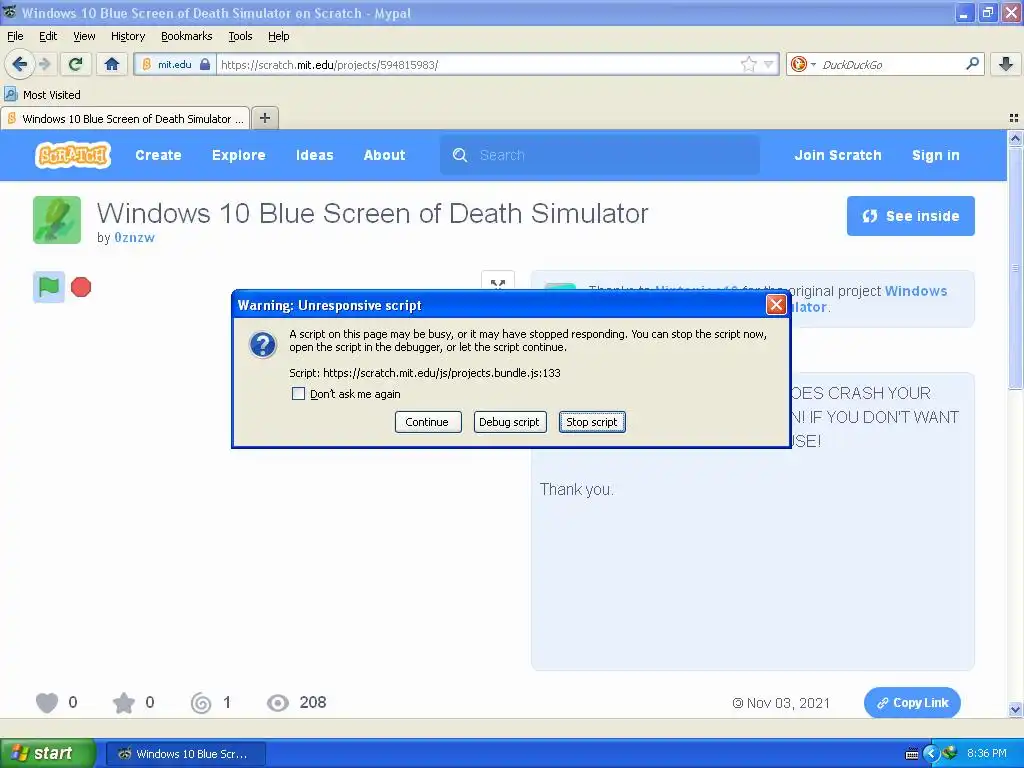Click the vertical scrollbar thumb
This screenshot has height=768, width=1024.
pos(1015,268)
